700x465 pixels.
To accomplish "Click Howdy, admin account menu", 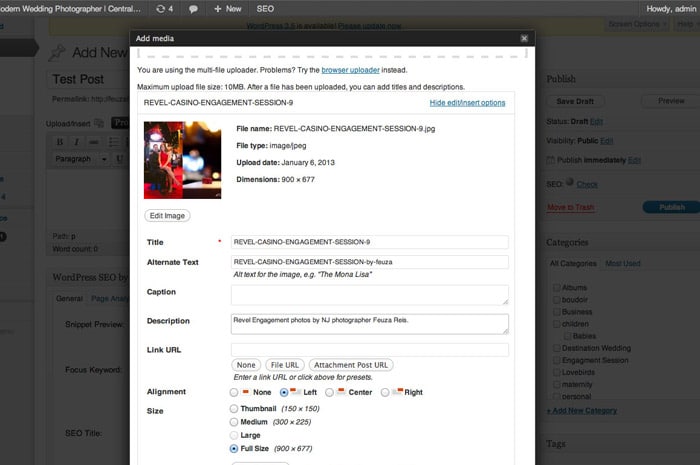I will [671, 9].
